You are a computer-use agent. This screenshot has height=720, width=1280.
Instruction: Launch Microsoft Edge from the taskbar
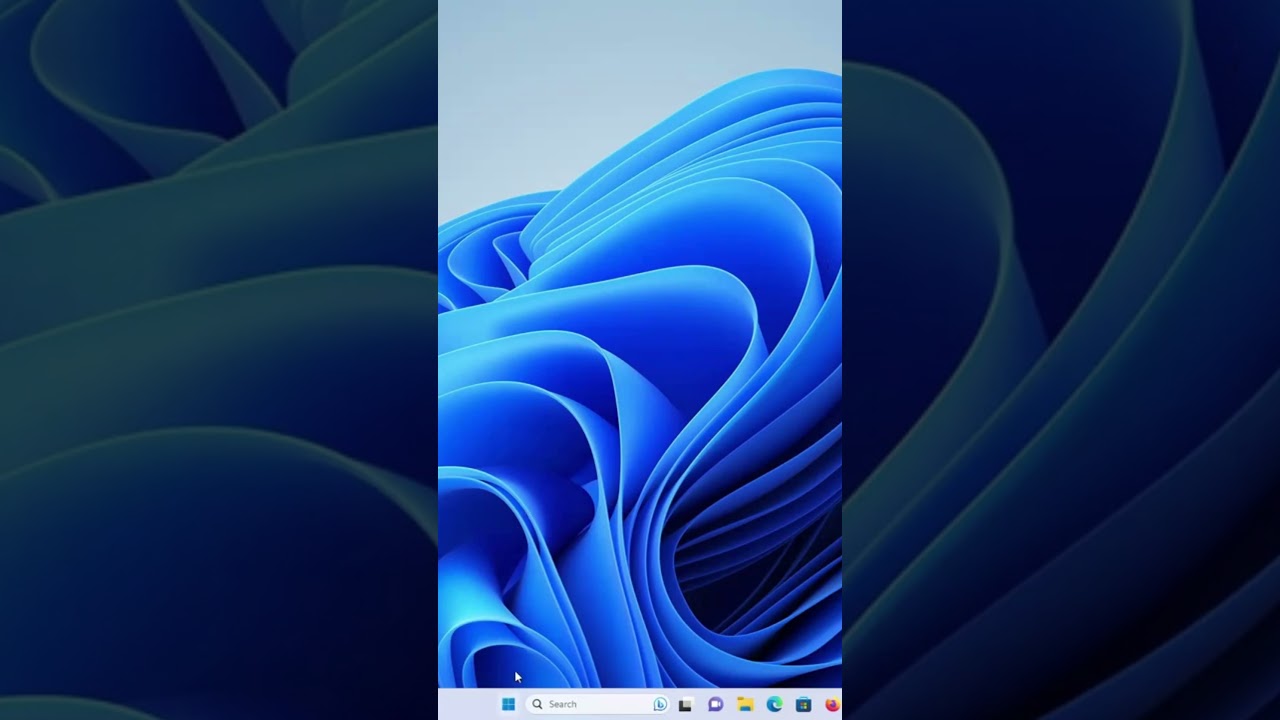[774, 704]
